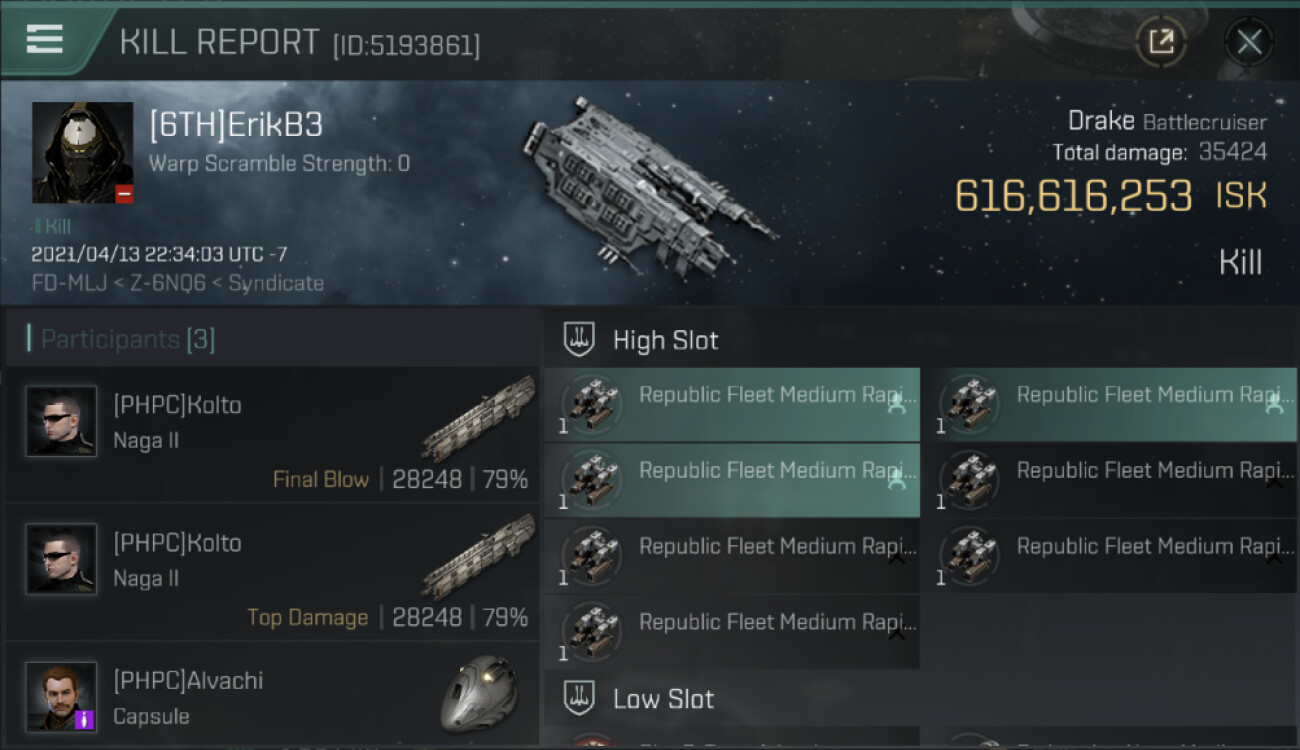Click the share/export kill report icon
Image resolution: width=1300 pixels, height=750 pixels.
tap(1161, 42)
